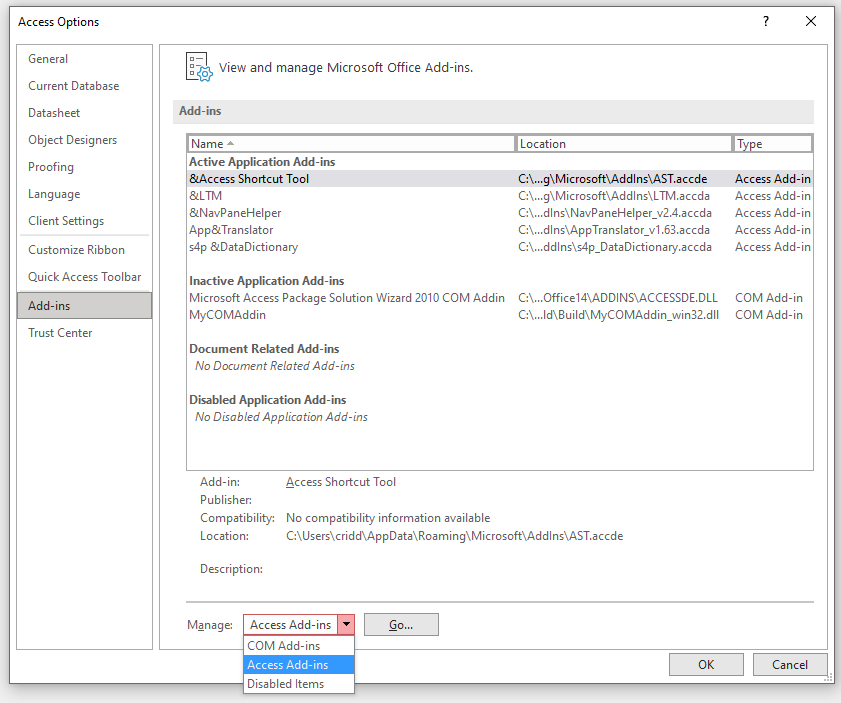Cancel the Access Options dialog
This screenshot has height=703, width=841.
pyautogui.click(x=790, y=664)
